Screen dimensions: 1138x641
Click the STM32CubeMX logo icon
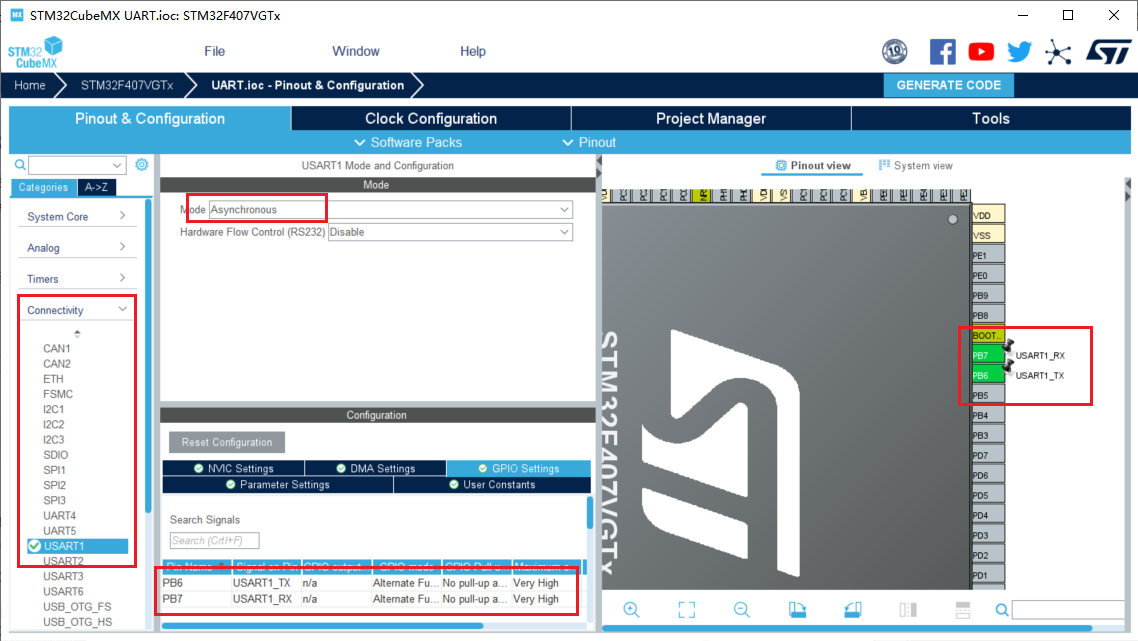(x=36, y=52)
